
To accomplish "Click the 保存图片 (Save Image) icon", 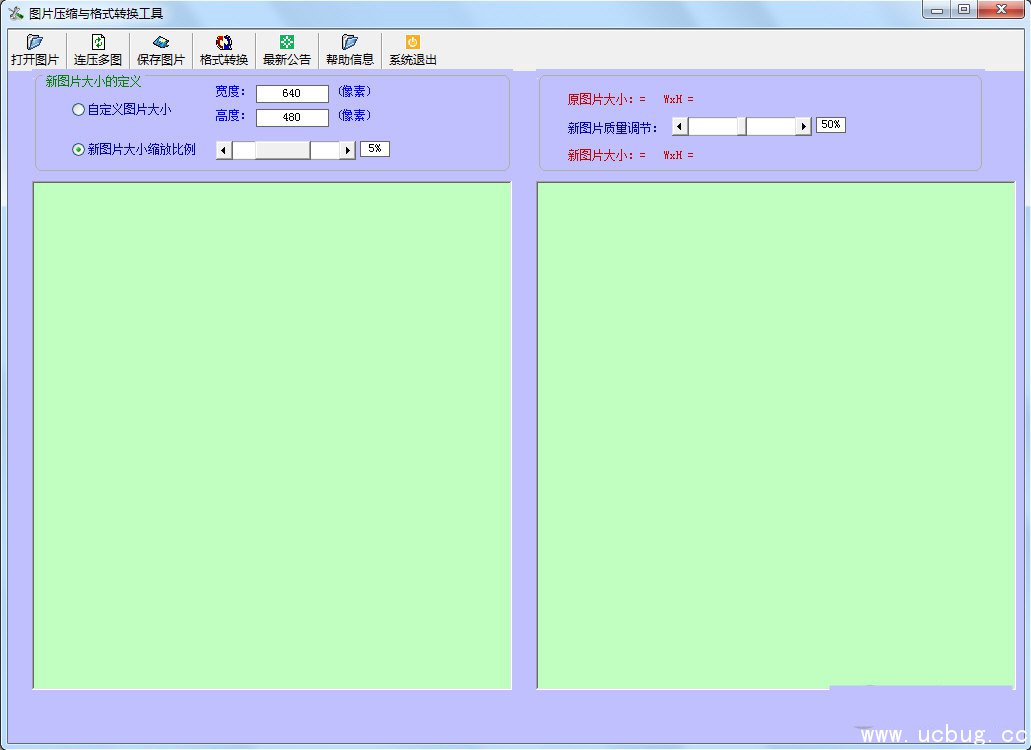I will coord(161,43).
